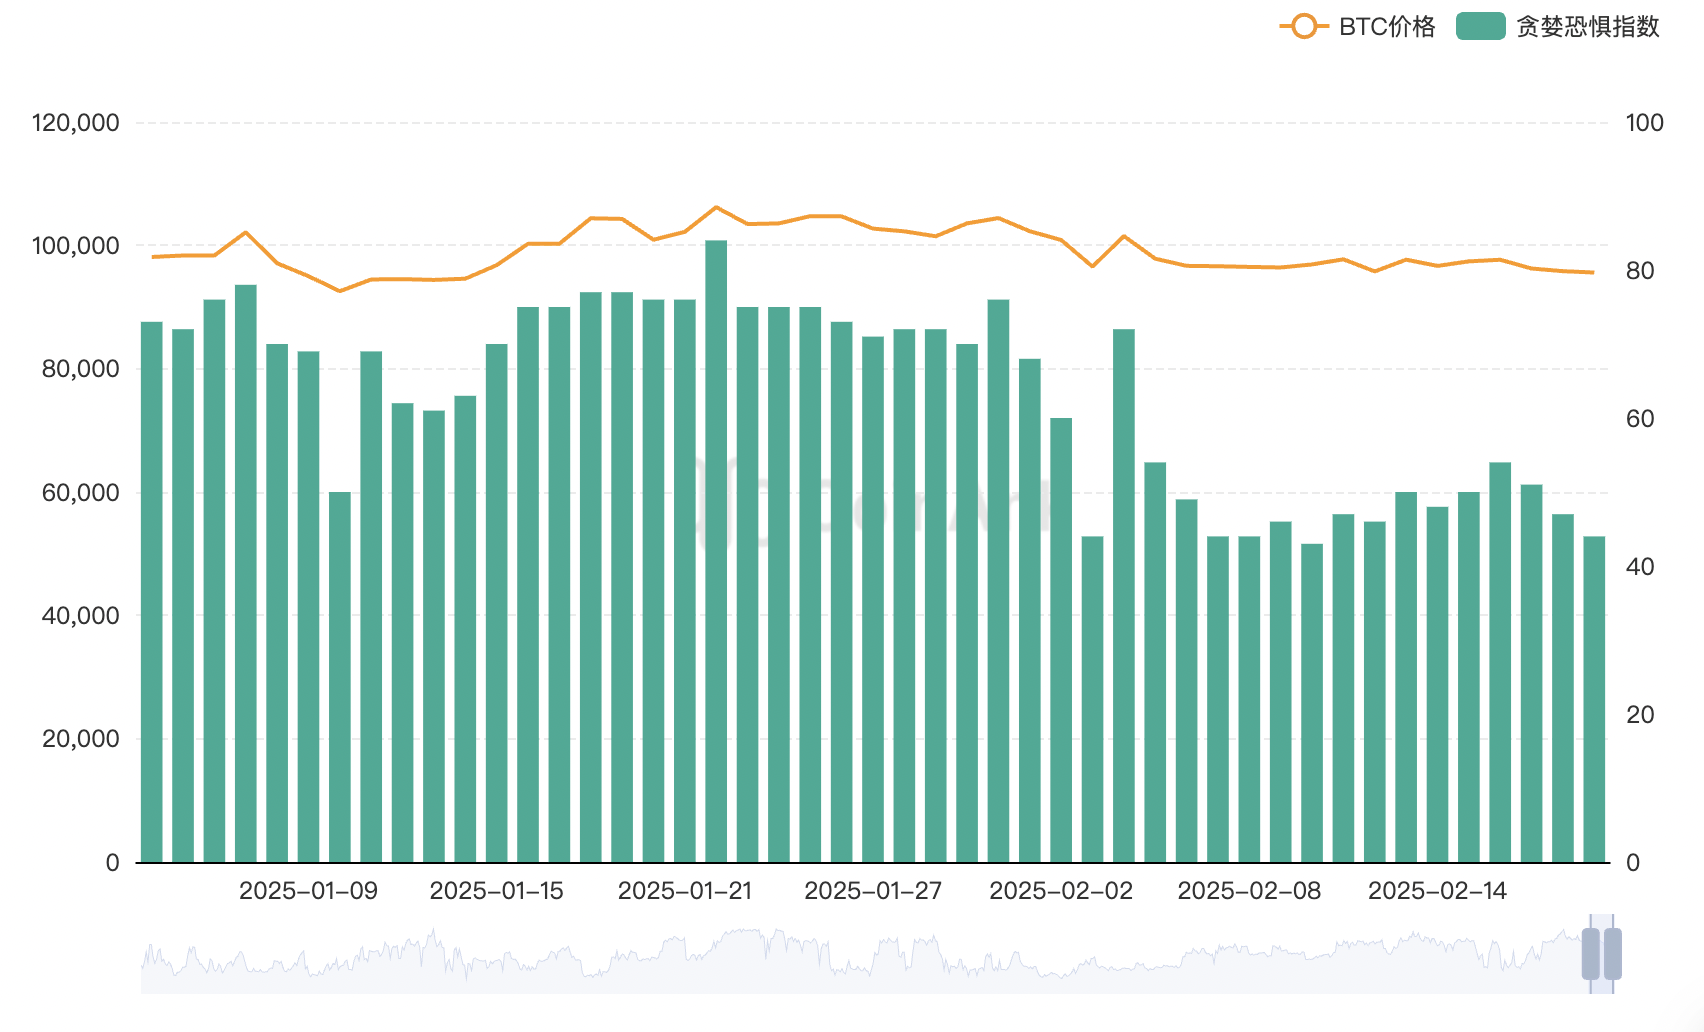Click the 2025-01-15 date label on x-axis

coord(496,891)
